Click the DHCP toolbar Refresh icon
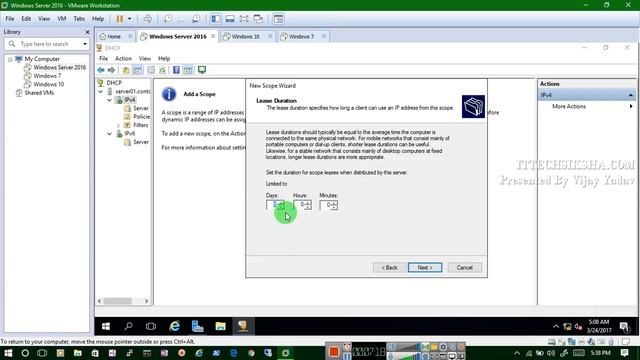The image size is (640, 360). click(162, 70)
